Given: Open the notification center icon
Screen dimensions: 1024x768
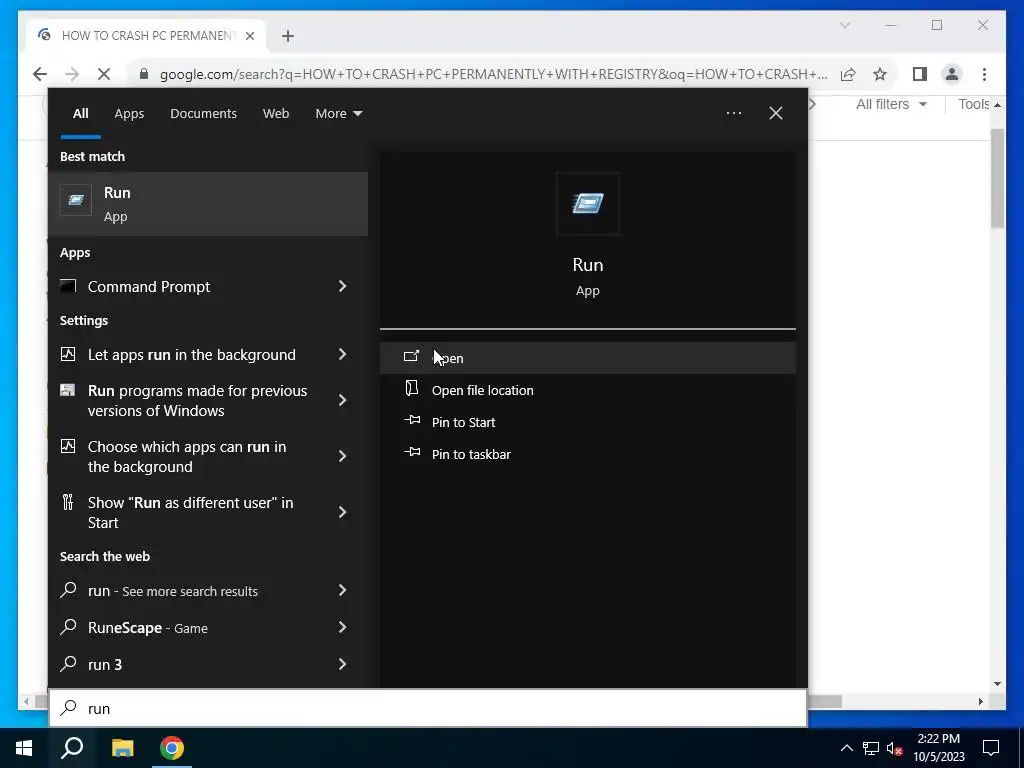Looking at the screenshot, I should coord(991,748).
